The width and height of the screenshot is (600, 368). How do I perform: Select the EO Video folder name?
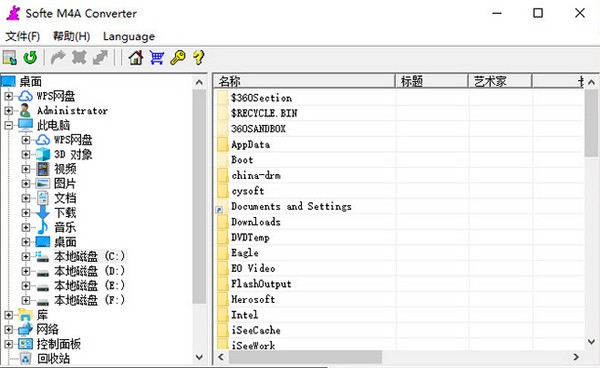tap(253, 269)
